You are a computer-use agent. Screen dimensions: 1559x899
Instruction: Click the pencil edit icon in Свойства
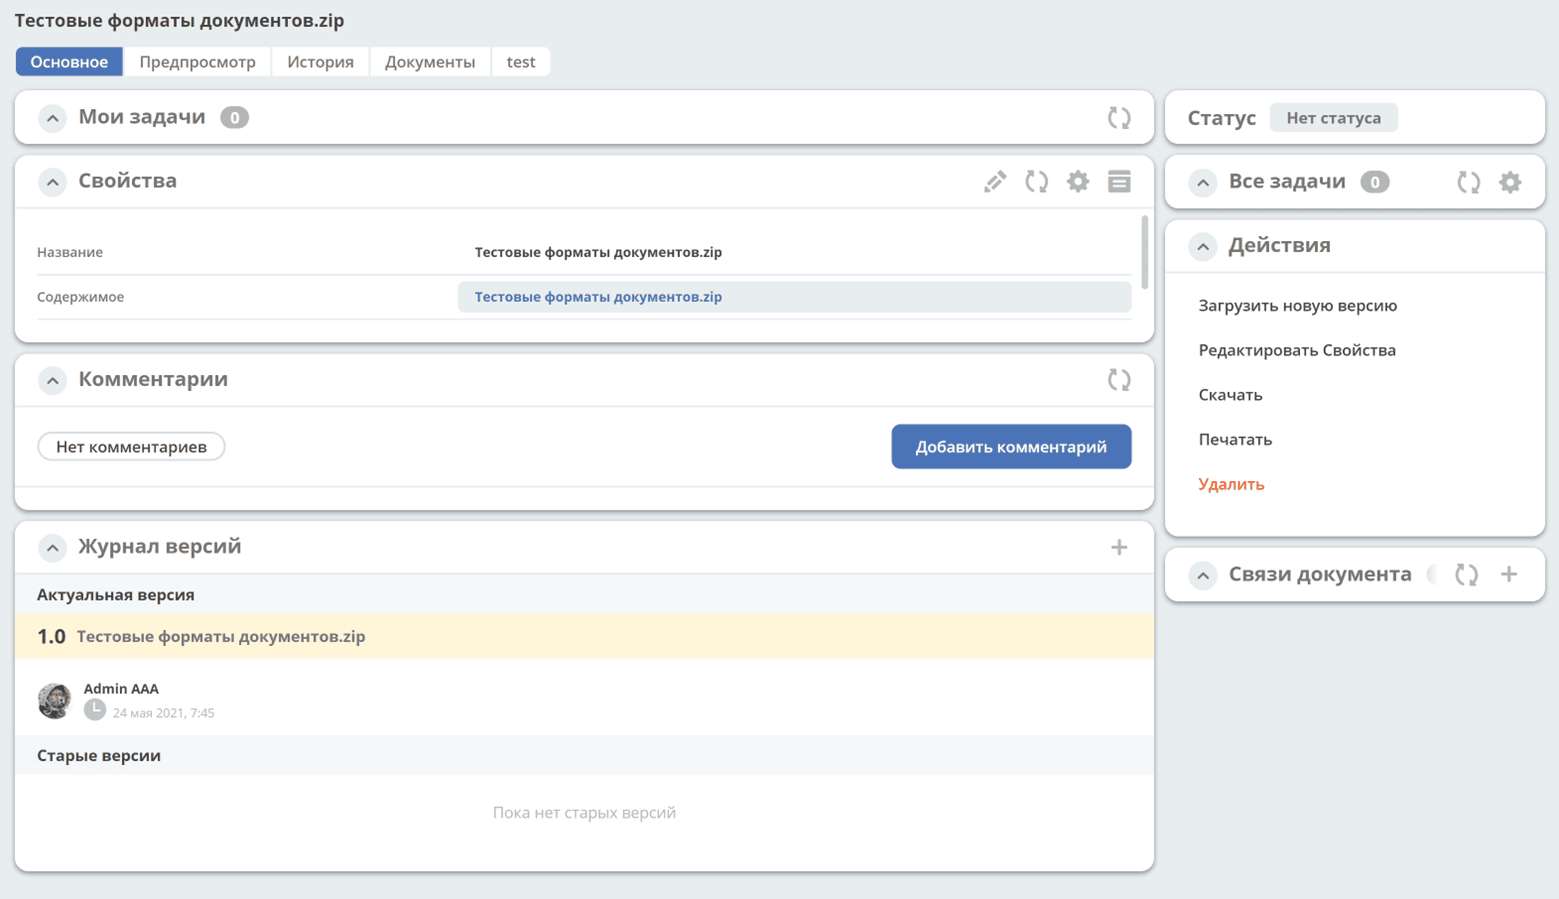pos(995,181)
